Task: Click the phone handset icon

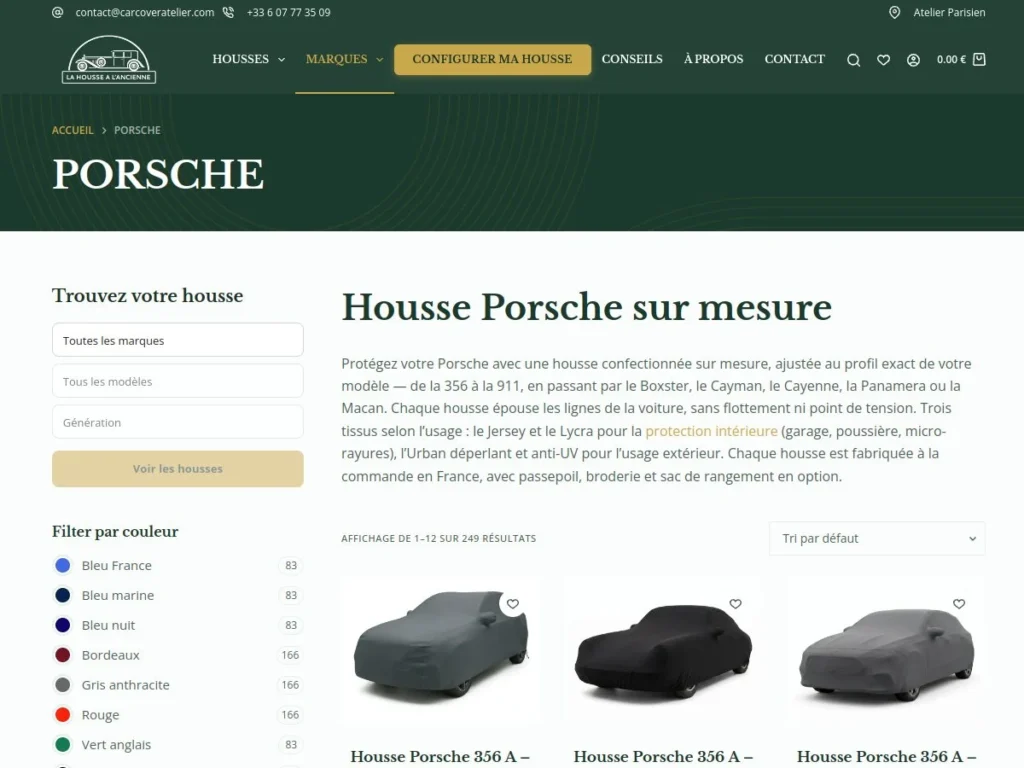Action: (229, 12)
